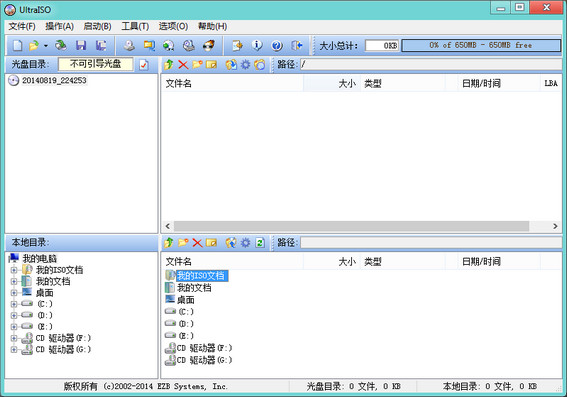Open the 启动(B) menu
The image size is (567, 397).
coord(97,26)
